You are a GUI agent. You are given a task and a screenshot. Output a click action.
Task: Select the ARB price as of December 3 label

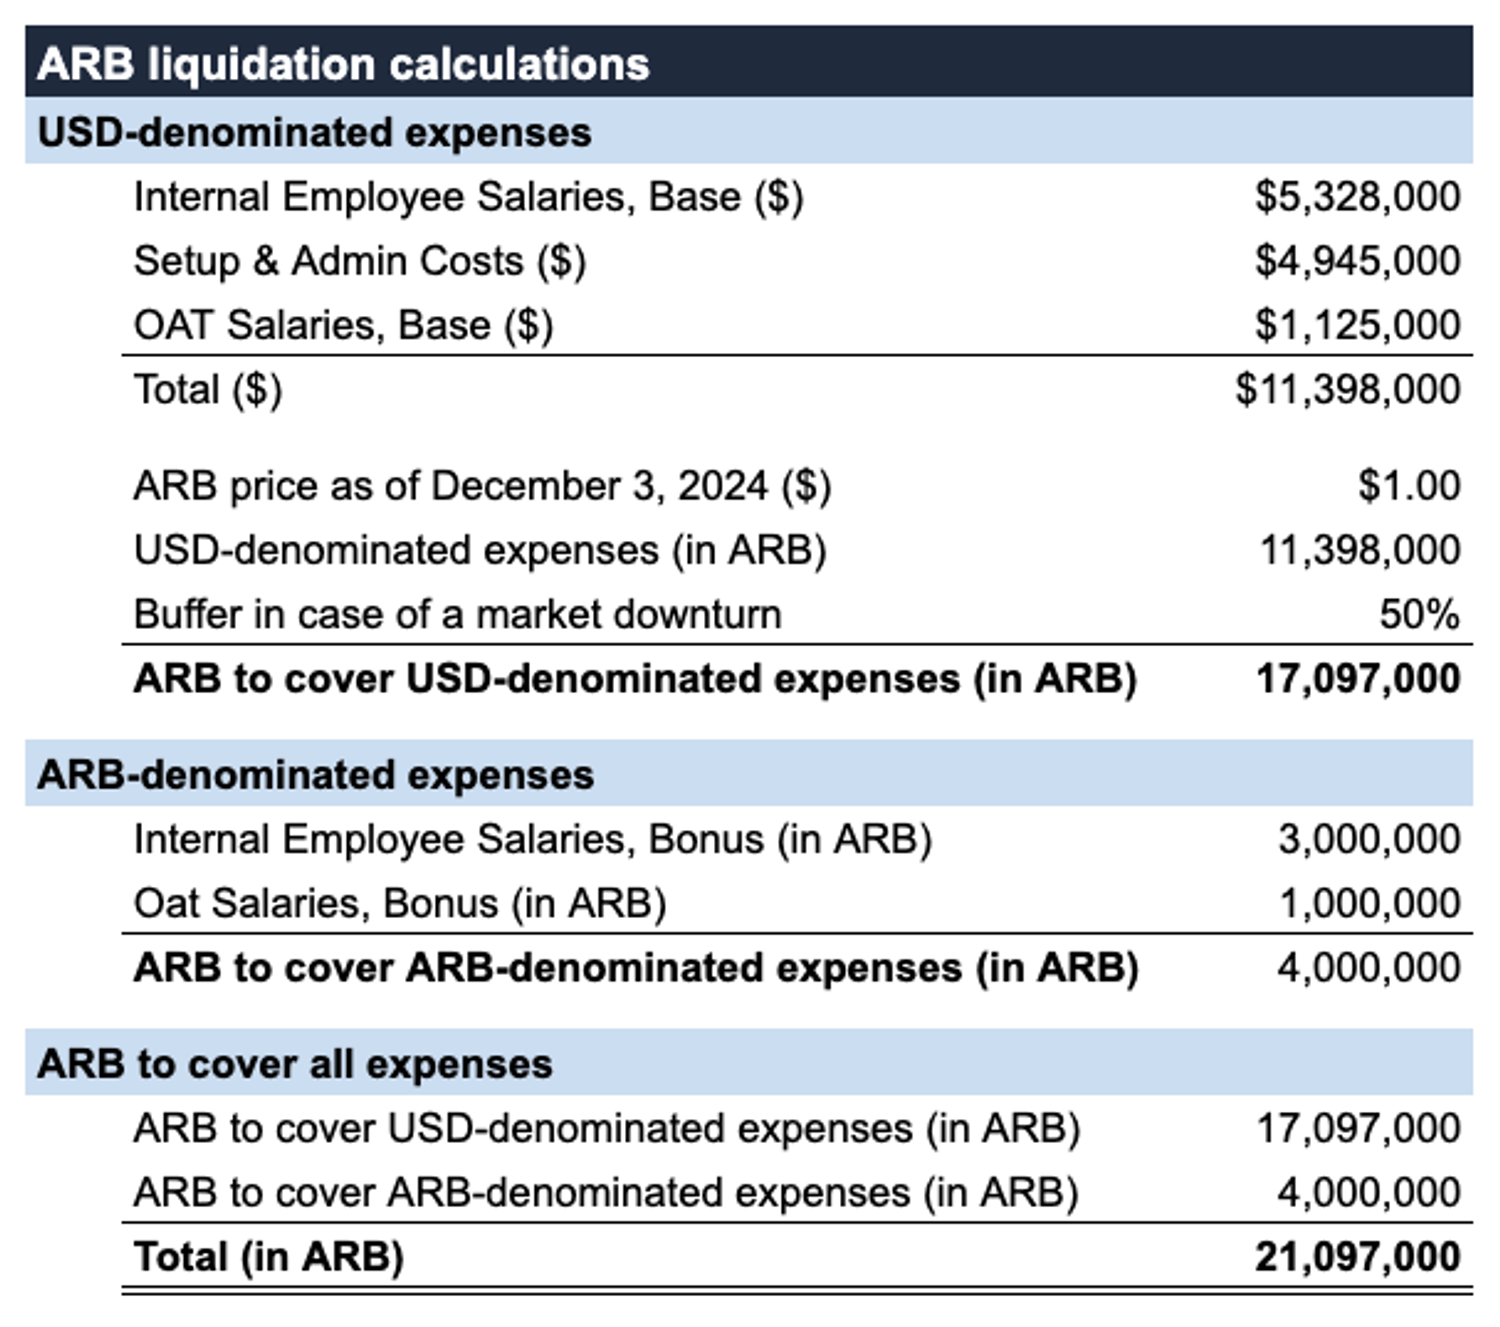tap(482, 486)
